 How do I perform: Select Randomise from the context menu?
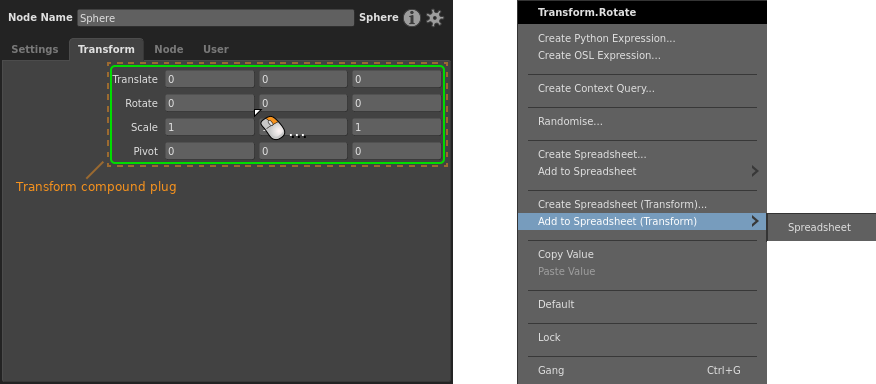[x=570, y=121]
